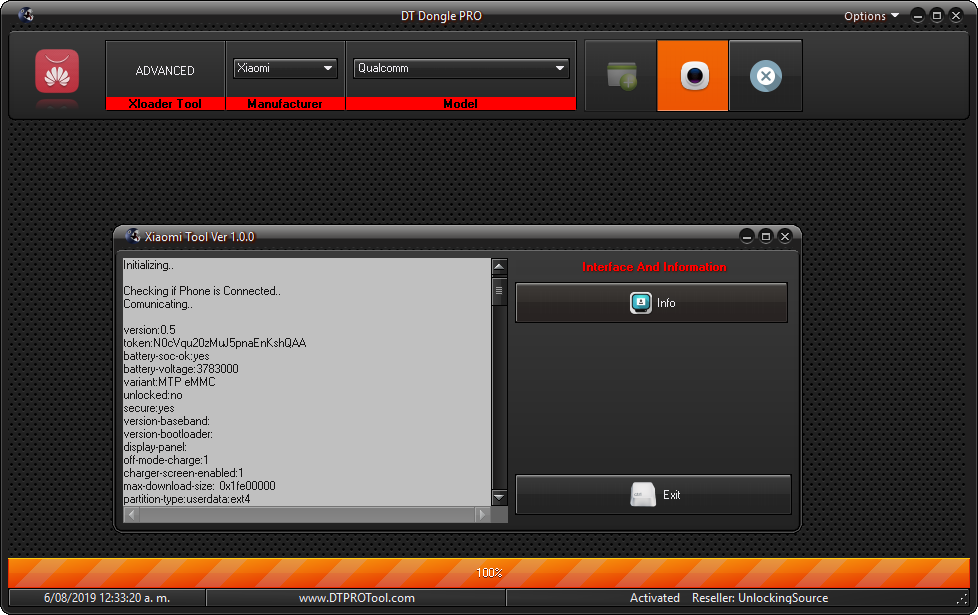
Task: Click the Xiaomi Tool window title icon
Action: (x=133, y=236)
